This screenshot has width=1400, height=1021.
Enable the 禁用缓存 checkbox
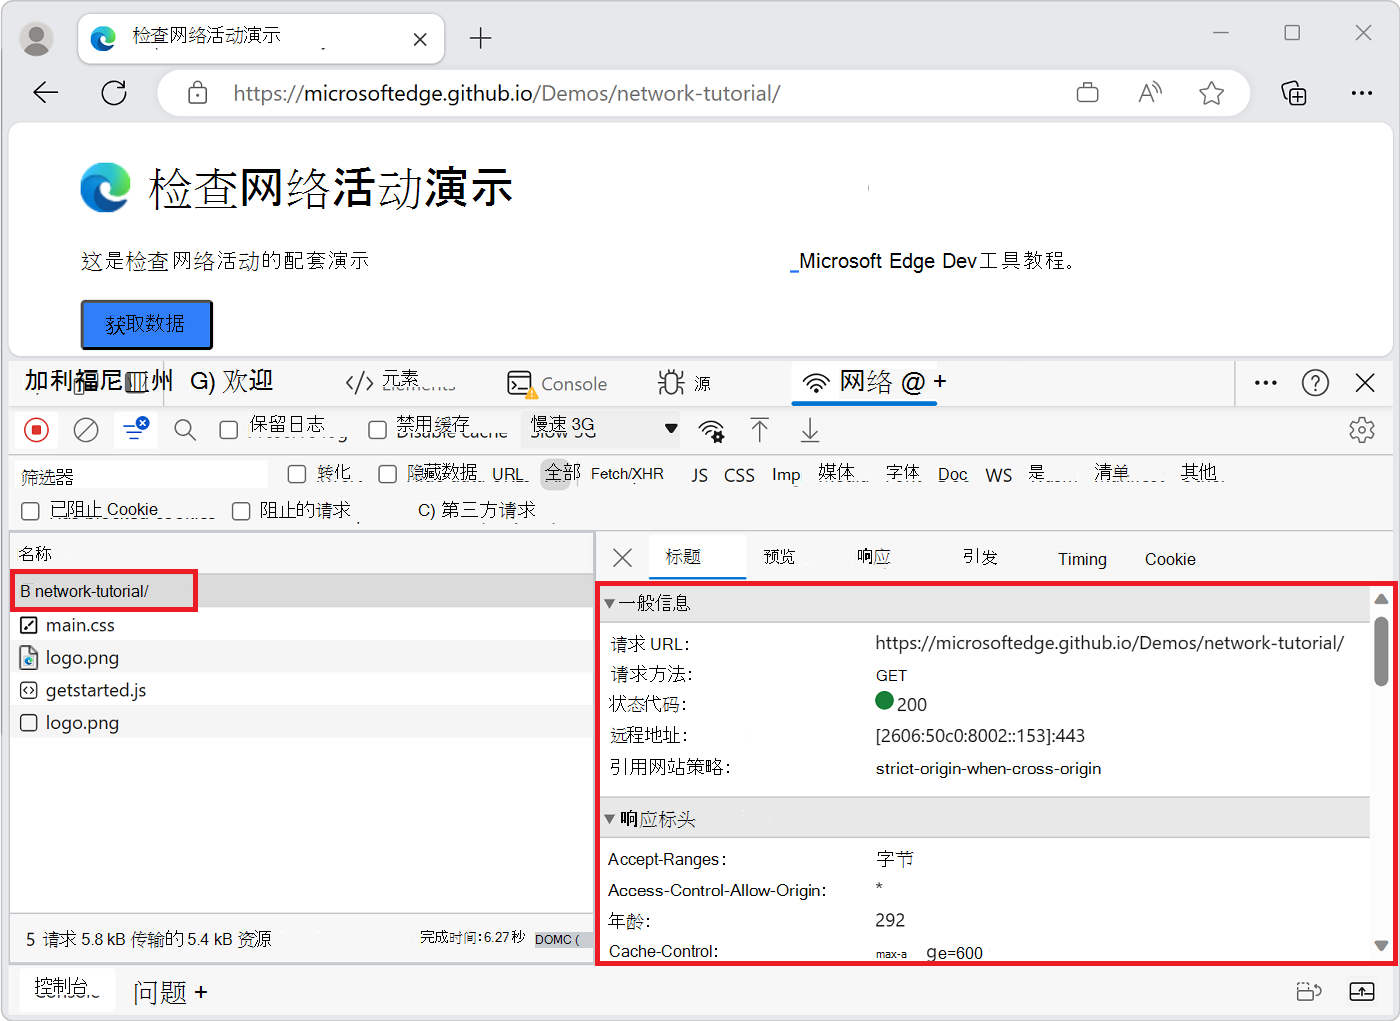(378, 430)
